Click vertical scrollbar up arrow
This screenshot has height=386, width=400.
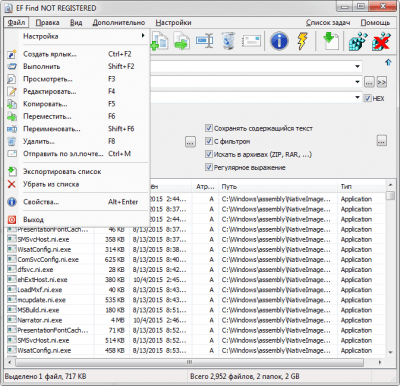point(390,185)
